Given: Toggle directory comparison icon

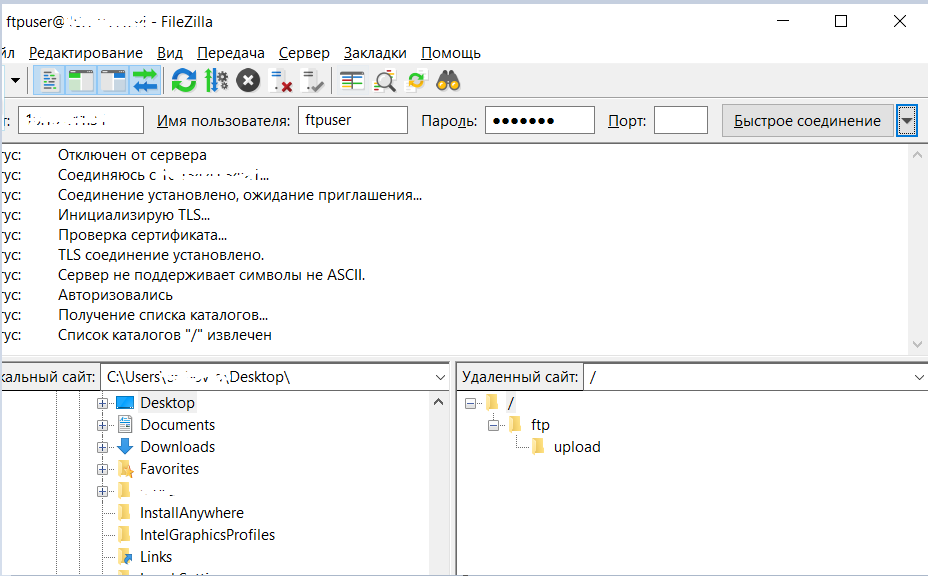Looking at the screenshot, I should [385, 80].
